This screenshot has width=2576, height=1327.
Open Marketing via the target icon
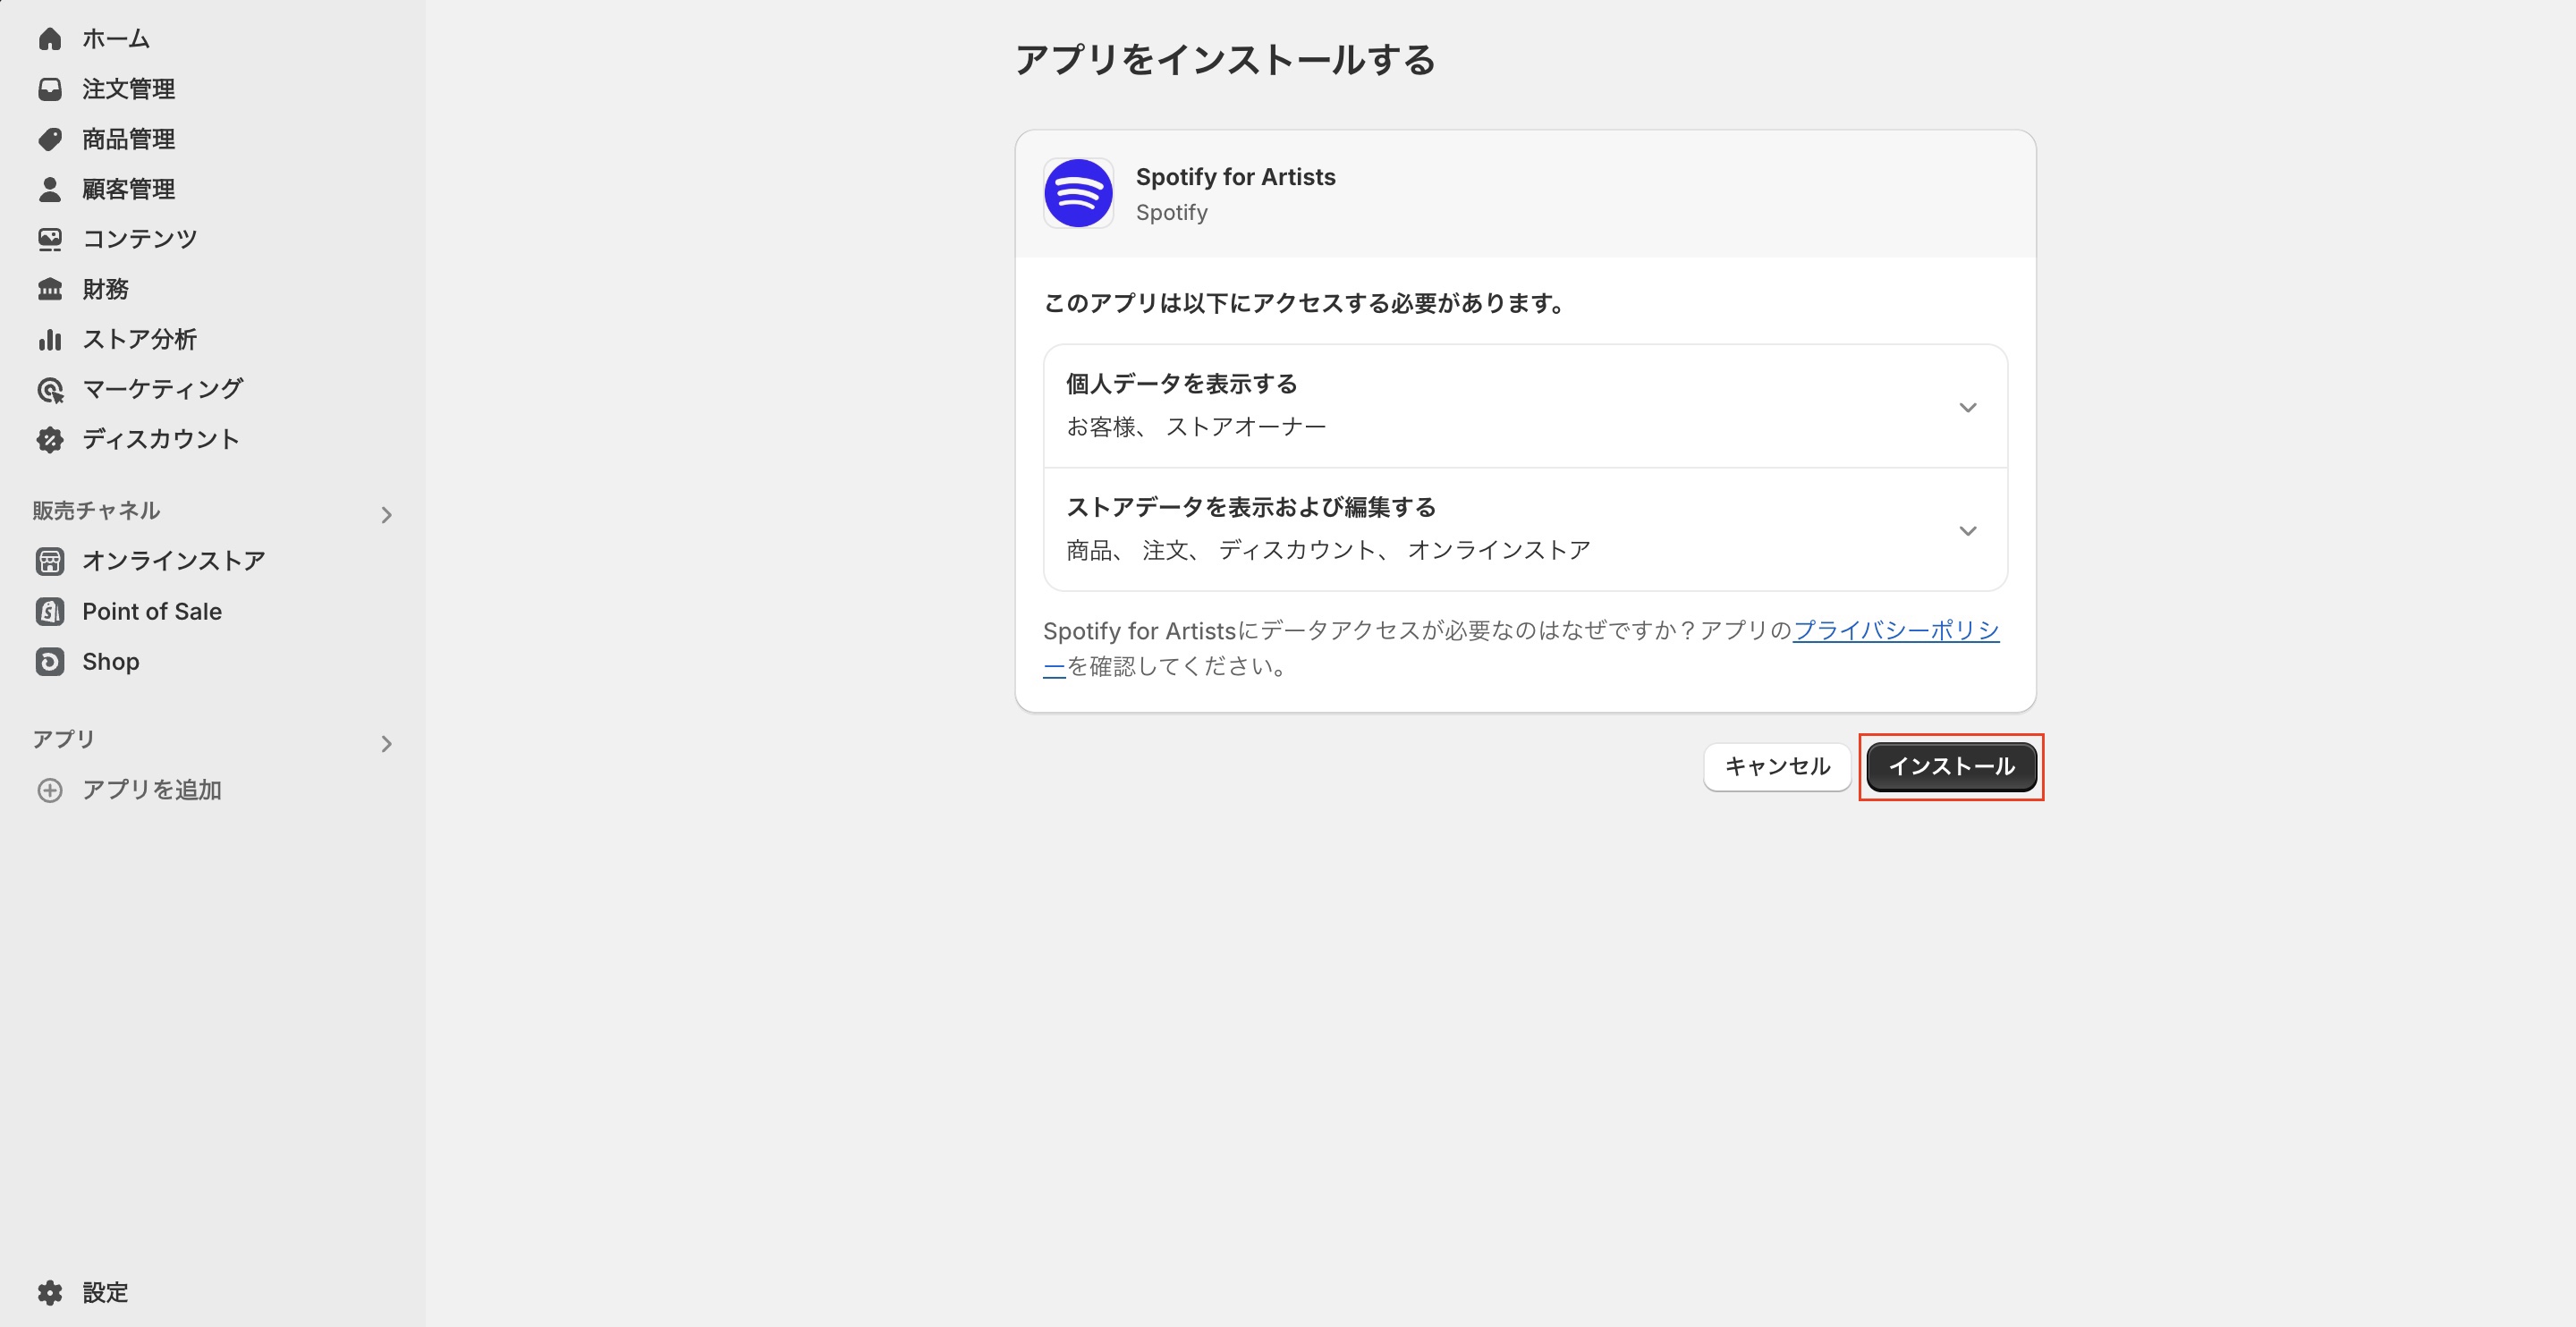pyautogui.click(x=50, y=389)
